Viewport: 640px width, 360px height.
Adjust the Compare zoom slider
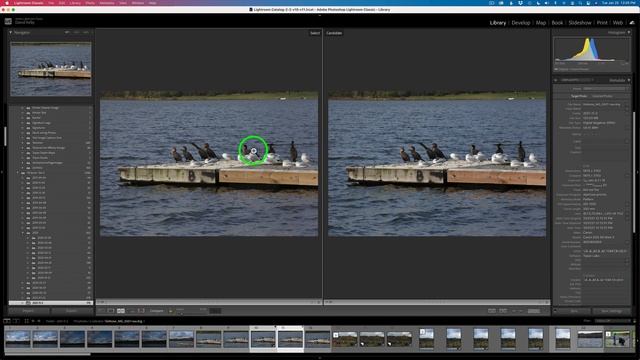point(192,313)
